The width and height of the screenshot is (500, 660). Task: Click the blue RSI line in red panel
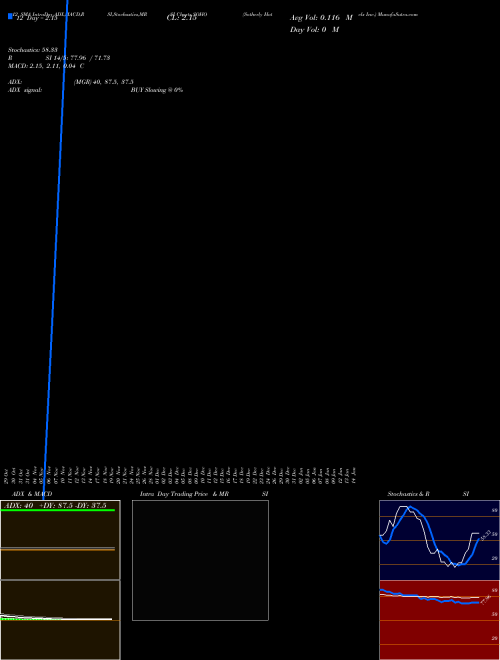pyautogui.click(x=429, y=598)
